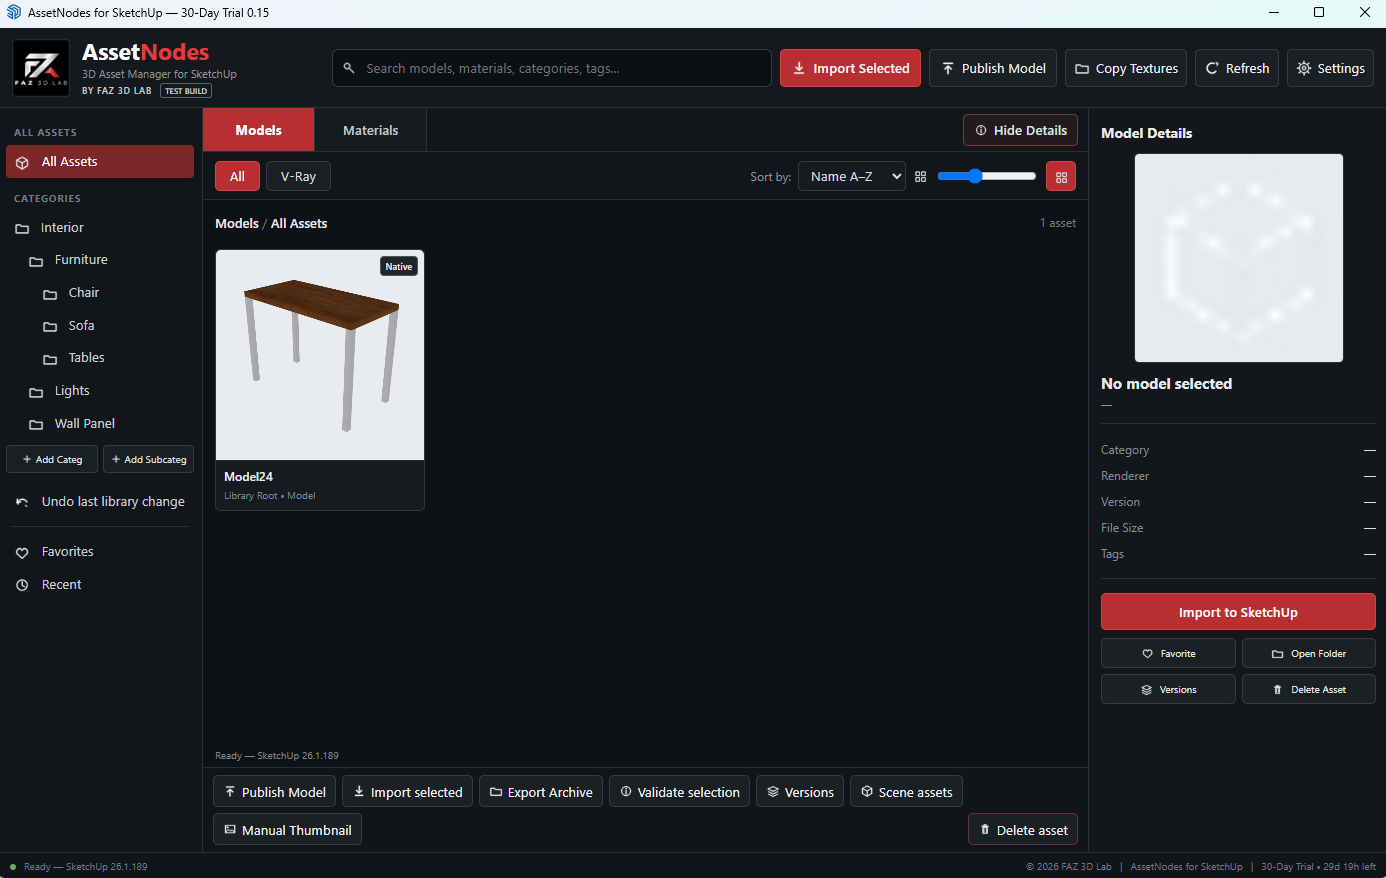Image resolution: width=1386 pixels, height=878 pixels.
Task: Click the Favorites heart icon in sidebar
Action: 22,553
